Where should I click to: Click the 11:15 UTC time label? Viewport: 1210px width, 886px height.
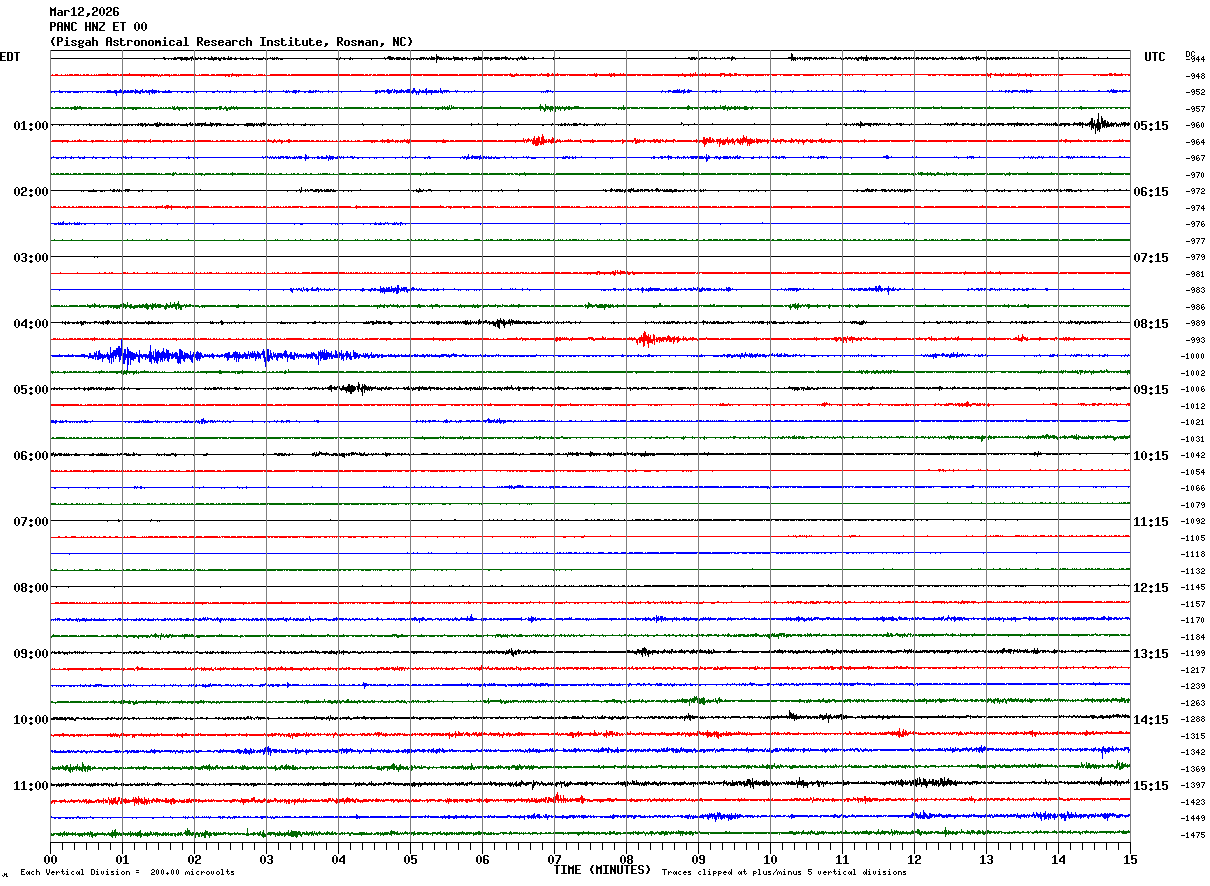click(1152, 522)
